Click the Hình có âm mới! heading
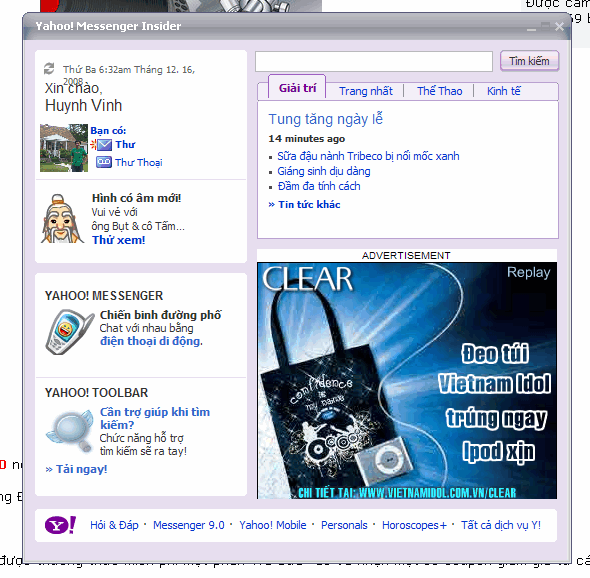 pyautogui.click(x=136, y=198)
